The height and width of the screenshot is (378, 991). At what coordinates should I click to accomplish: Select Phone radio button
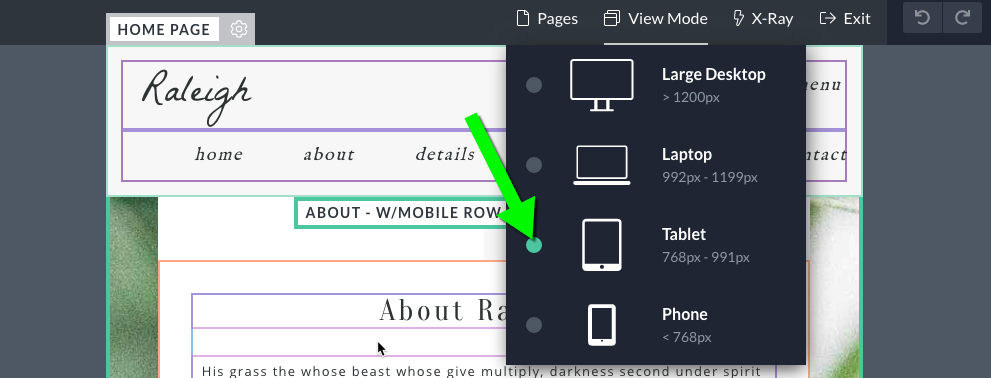tap(534, 325)
